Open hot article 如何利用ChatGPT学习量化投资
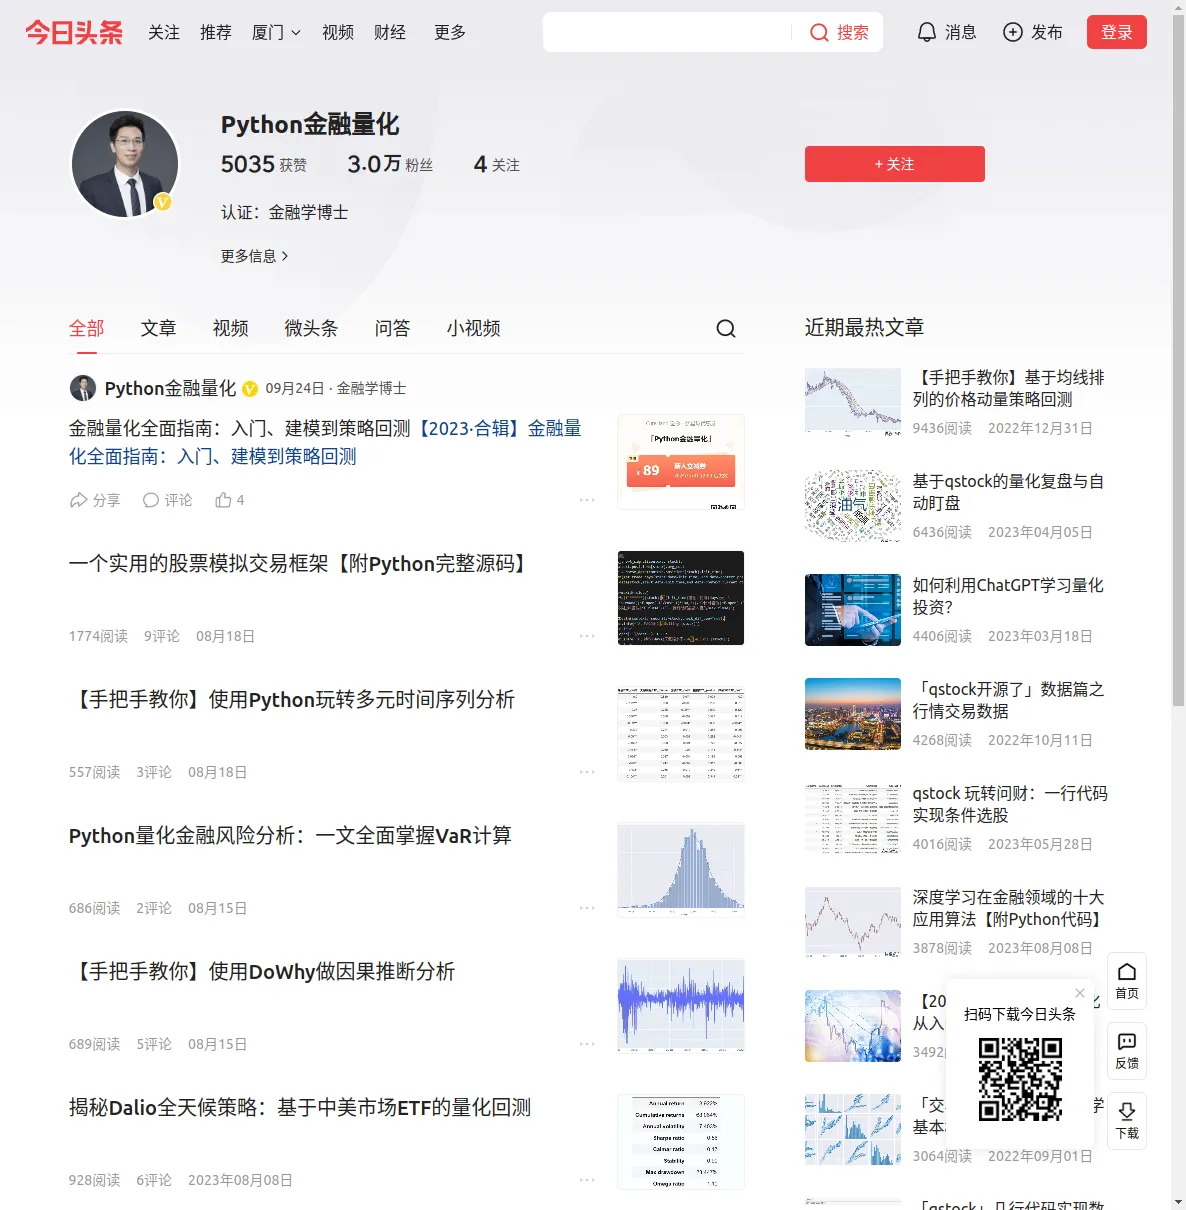 [1009, 596]
